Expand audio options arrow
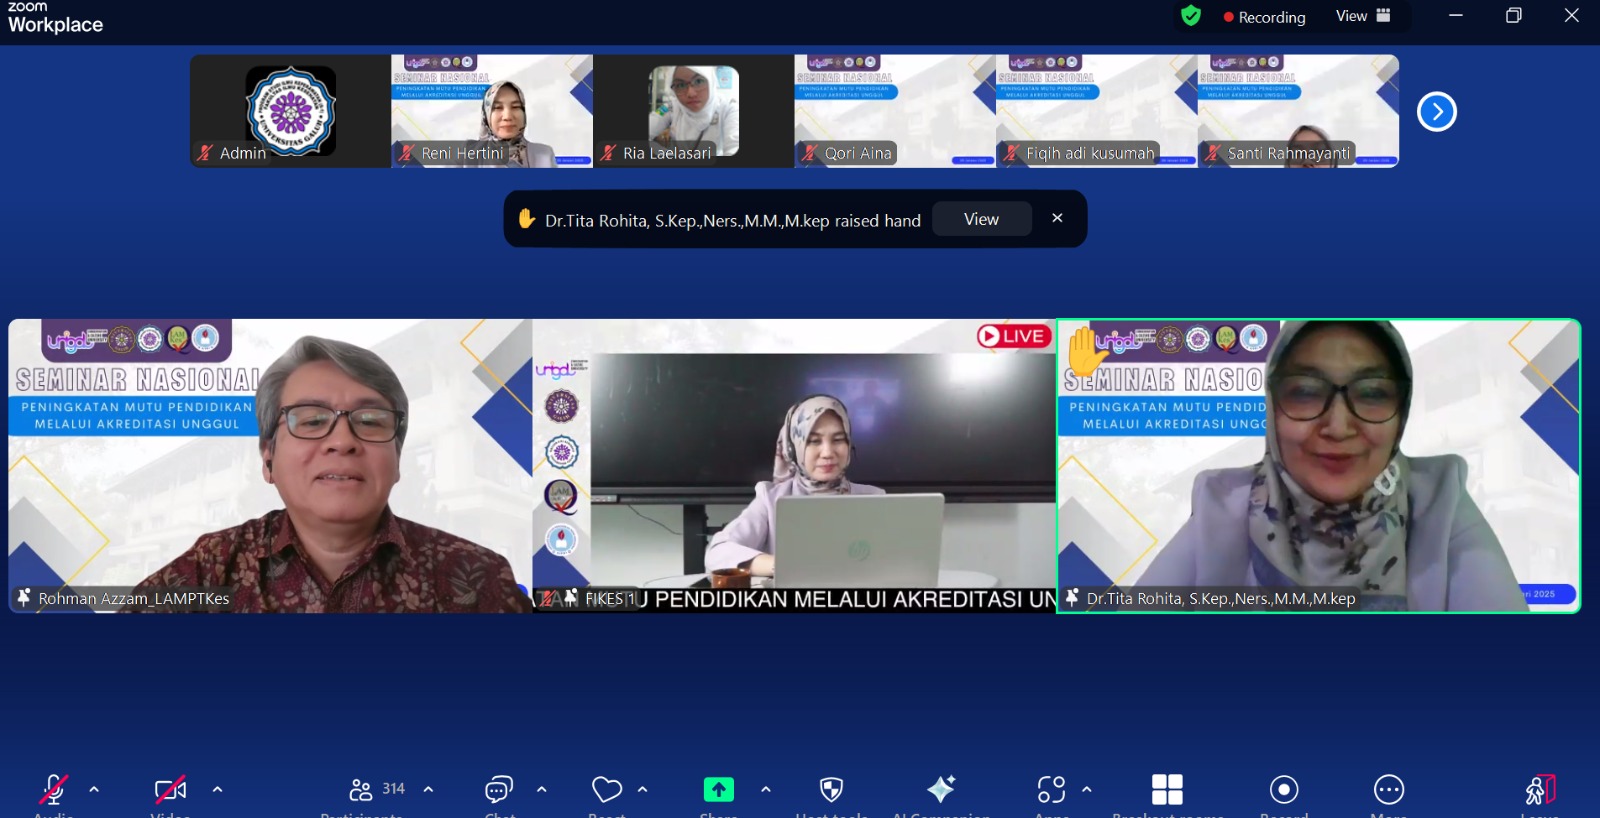 94,789
